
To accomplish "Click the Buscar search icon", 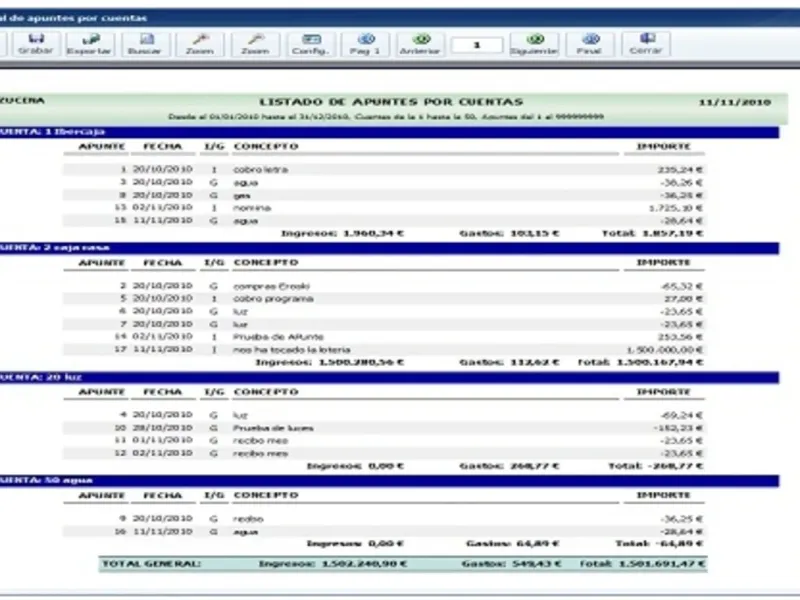I will pos(145,44).
